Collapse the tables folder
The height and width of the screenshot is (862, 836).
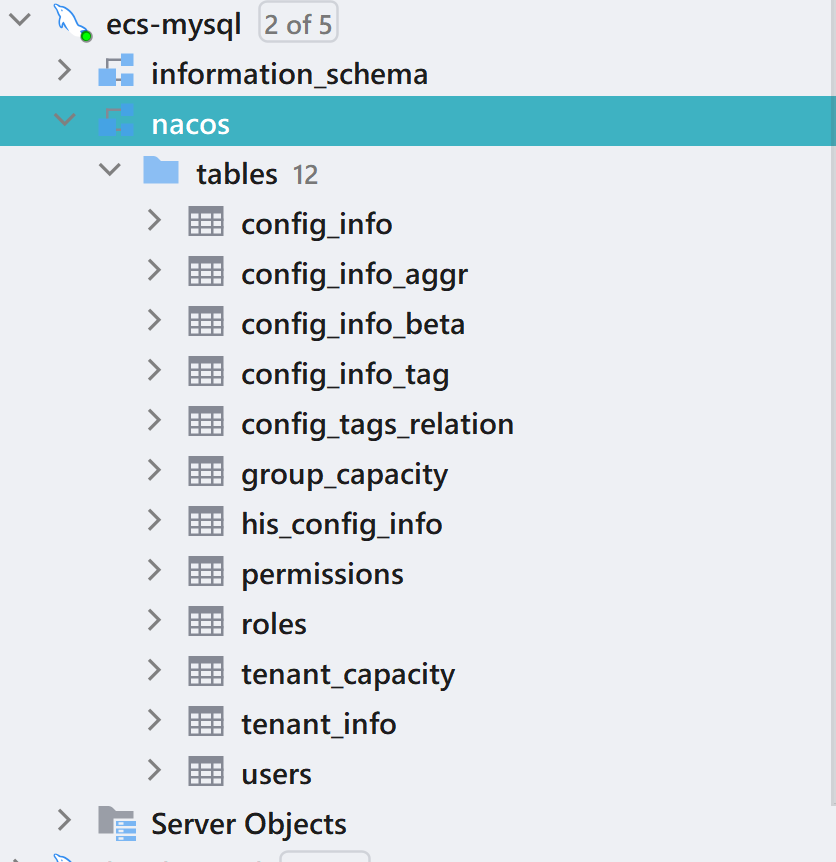tap(110, 171)
